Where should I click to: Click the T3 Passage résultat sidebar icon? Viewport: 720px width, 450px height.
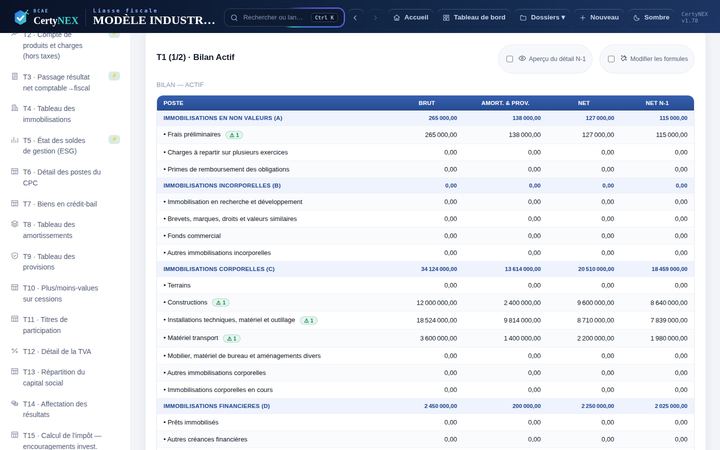click(15, 76)
